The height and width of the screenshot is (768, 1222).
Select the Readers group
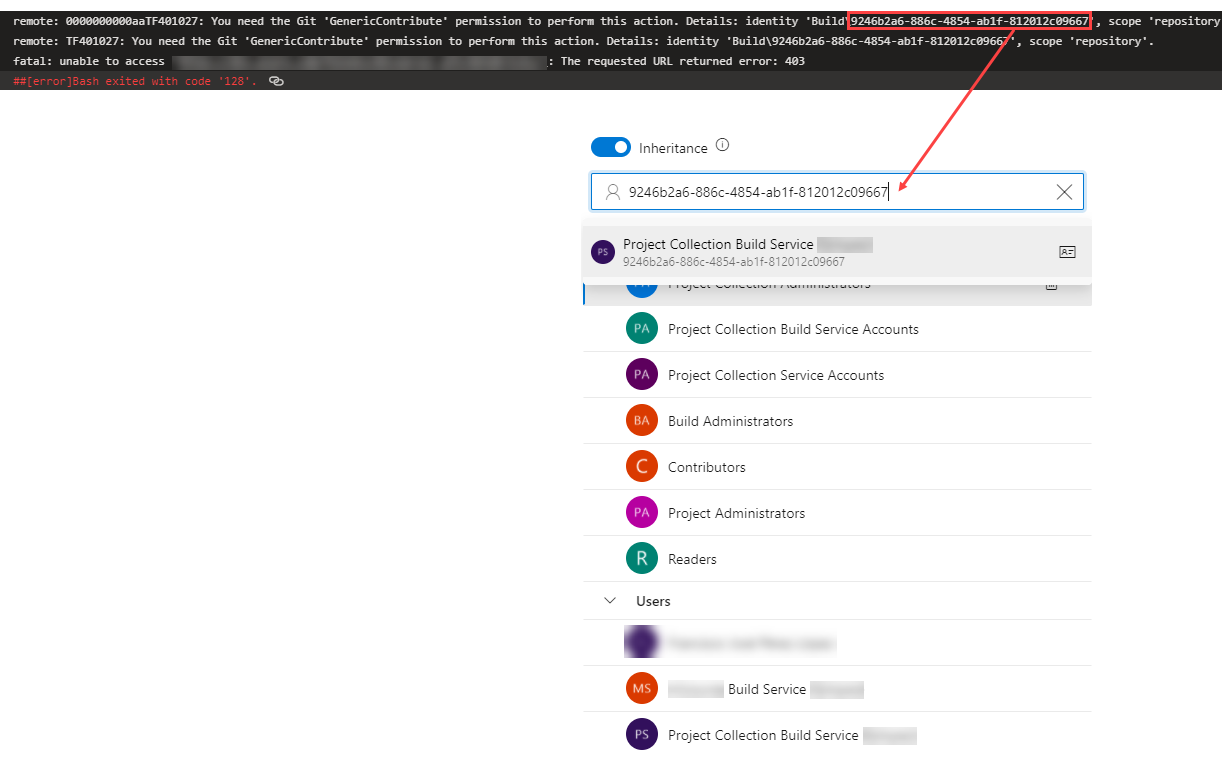click(x=837, y=559)
